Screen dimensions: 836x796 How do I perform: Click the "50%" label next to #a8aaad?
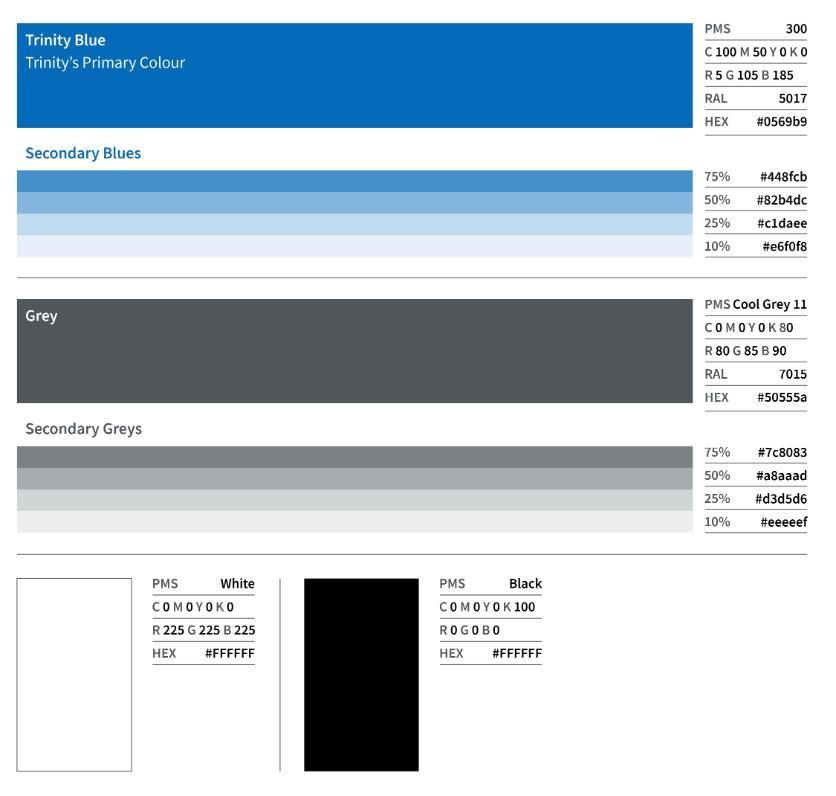coord(717,476)
